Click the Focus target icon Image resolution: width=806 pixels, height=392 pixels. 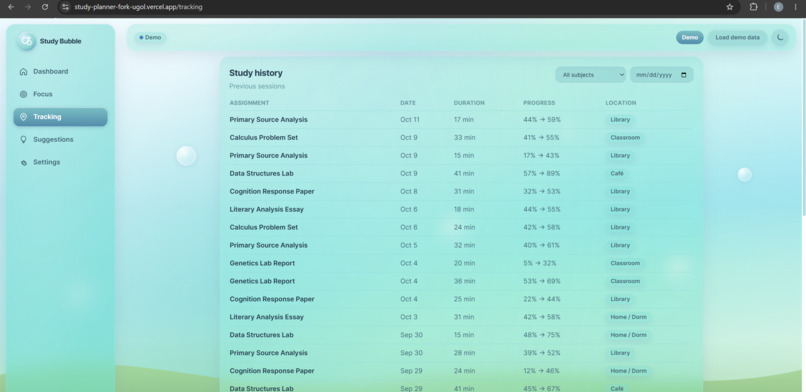pyautogui.click(x=23, y=94)
